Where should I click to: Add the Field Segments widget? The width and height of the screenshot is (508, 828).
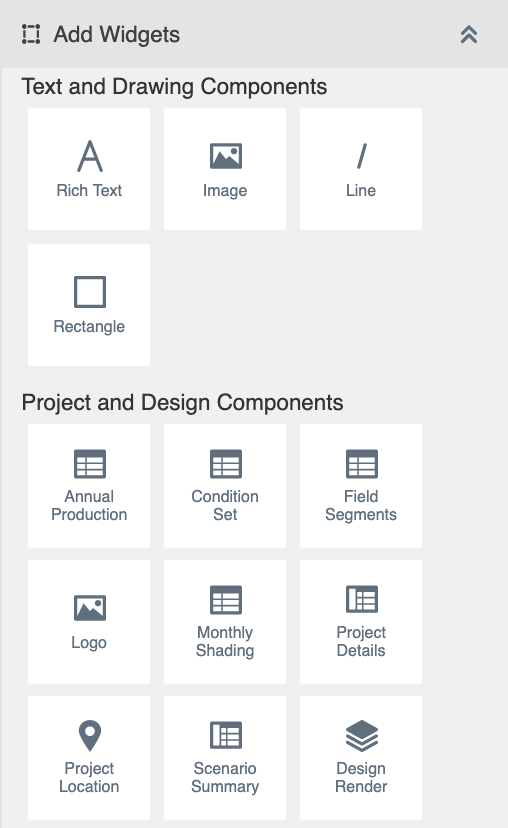click(x=361, y=486)
